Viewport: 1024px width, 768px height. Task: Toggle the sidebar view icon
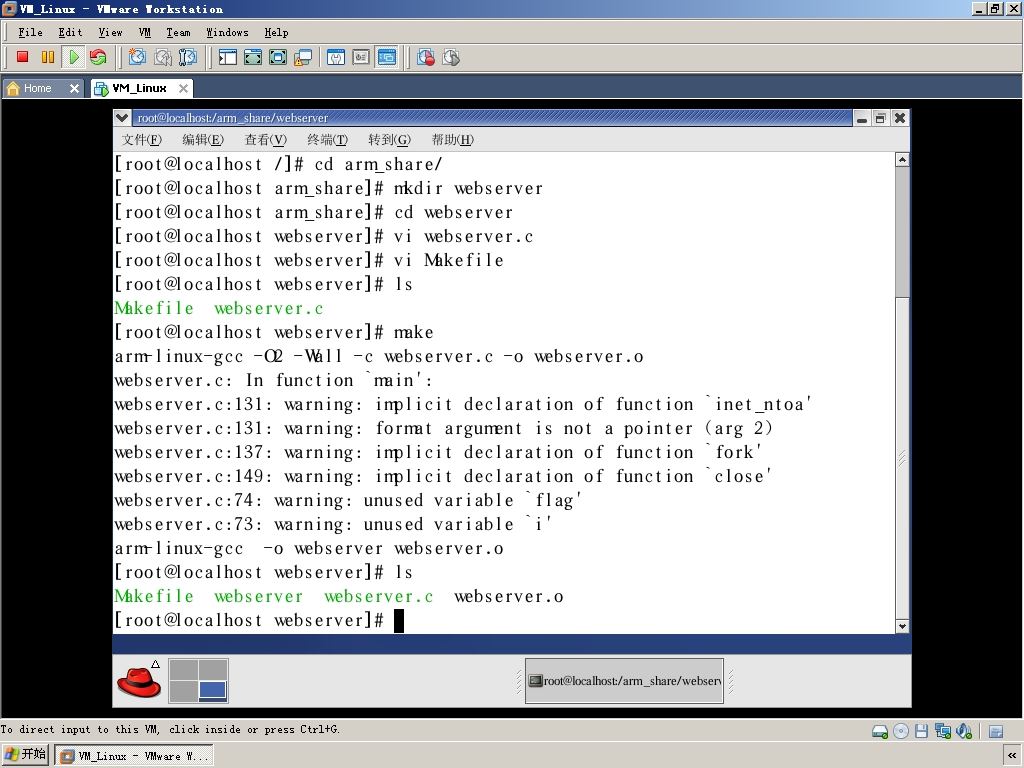click(227, 57)
